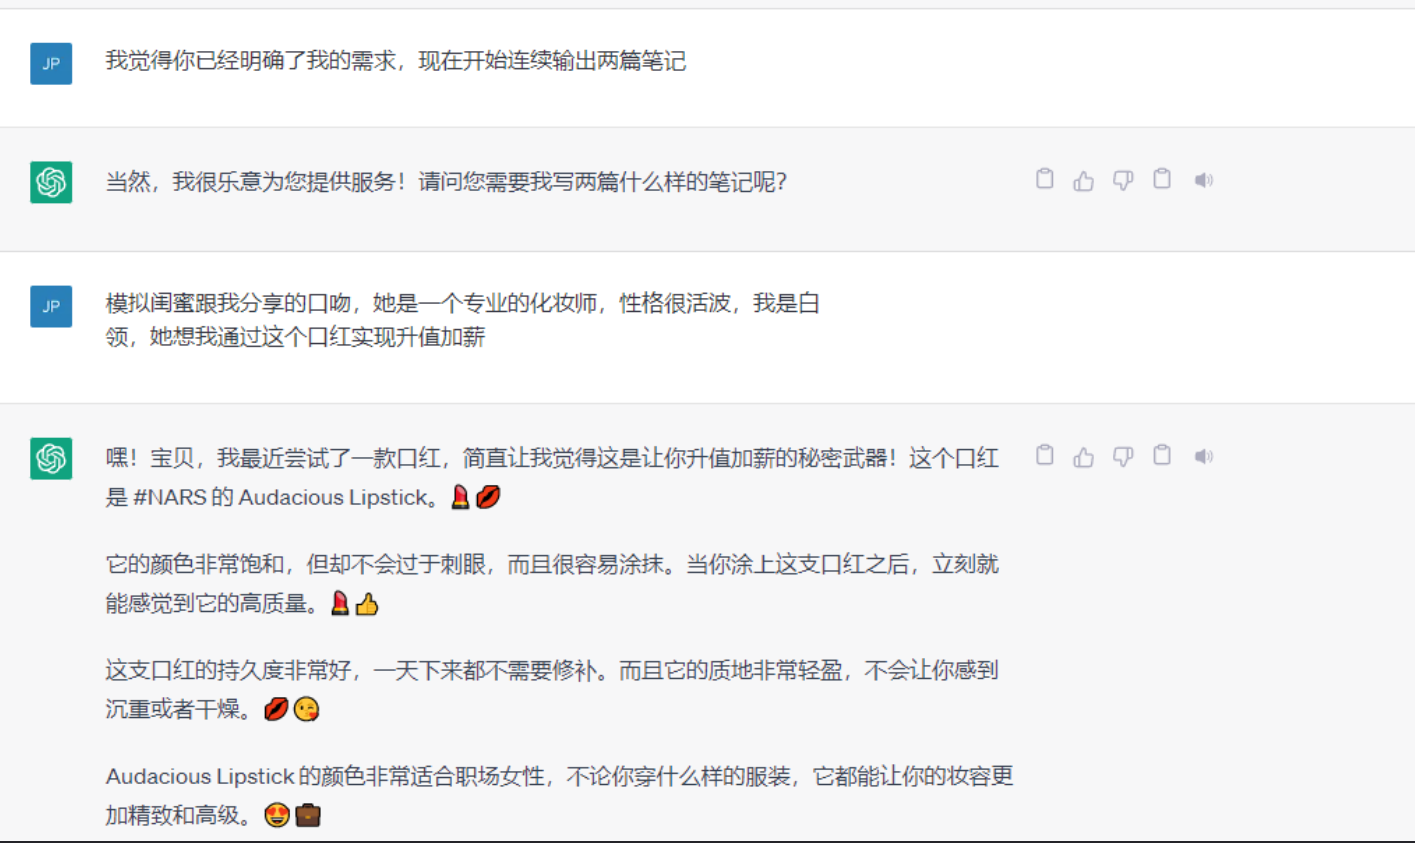This screenshot has width=1415, height=843.
Task: Play audio for the 当然，我很乐意 reply
Action: pos(1203,180)
